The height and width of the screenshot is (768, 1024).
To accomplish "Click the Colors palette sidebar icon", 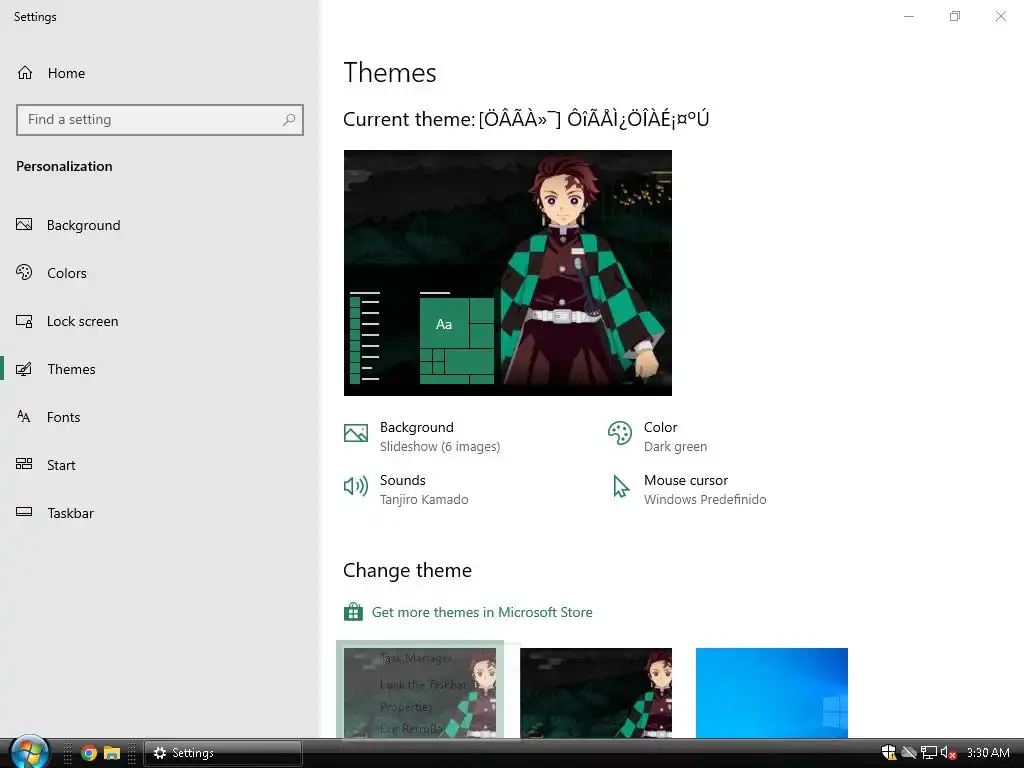I will [24, 272].
